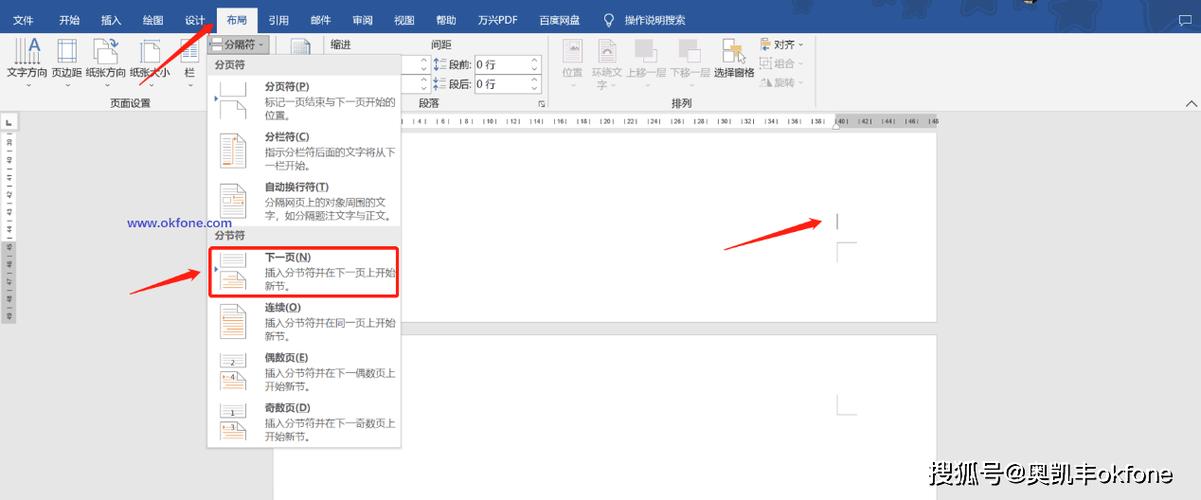Increase the 段后 spacing value
1201x500 pixels.
(535, 80)
